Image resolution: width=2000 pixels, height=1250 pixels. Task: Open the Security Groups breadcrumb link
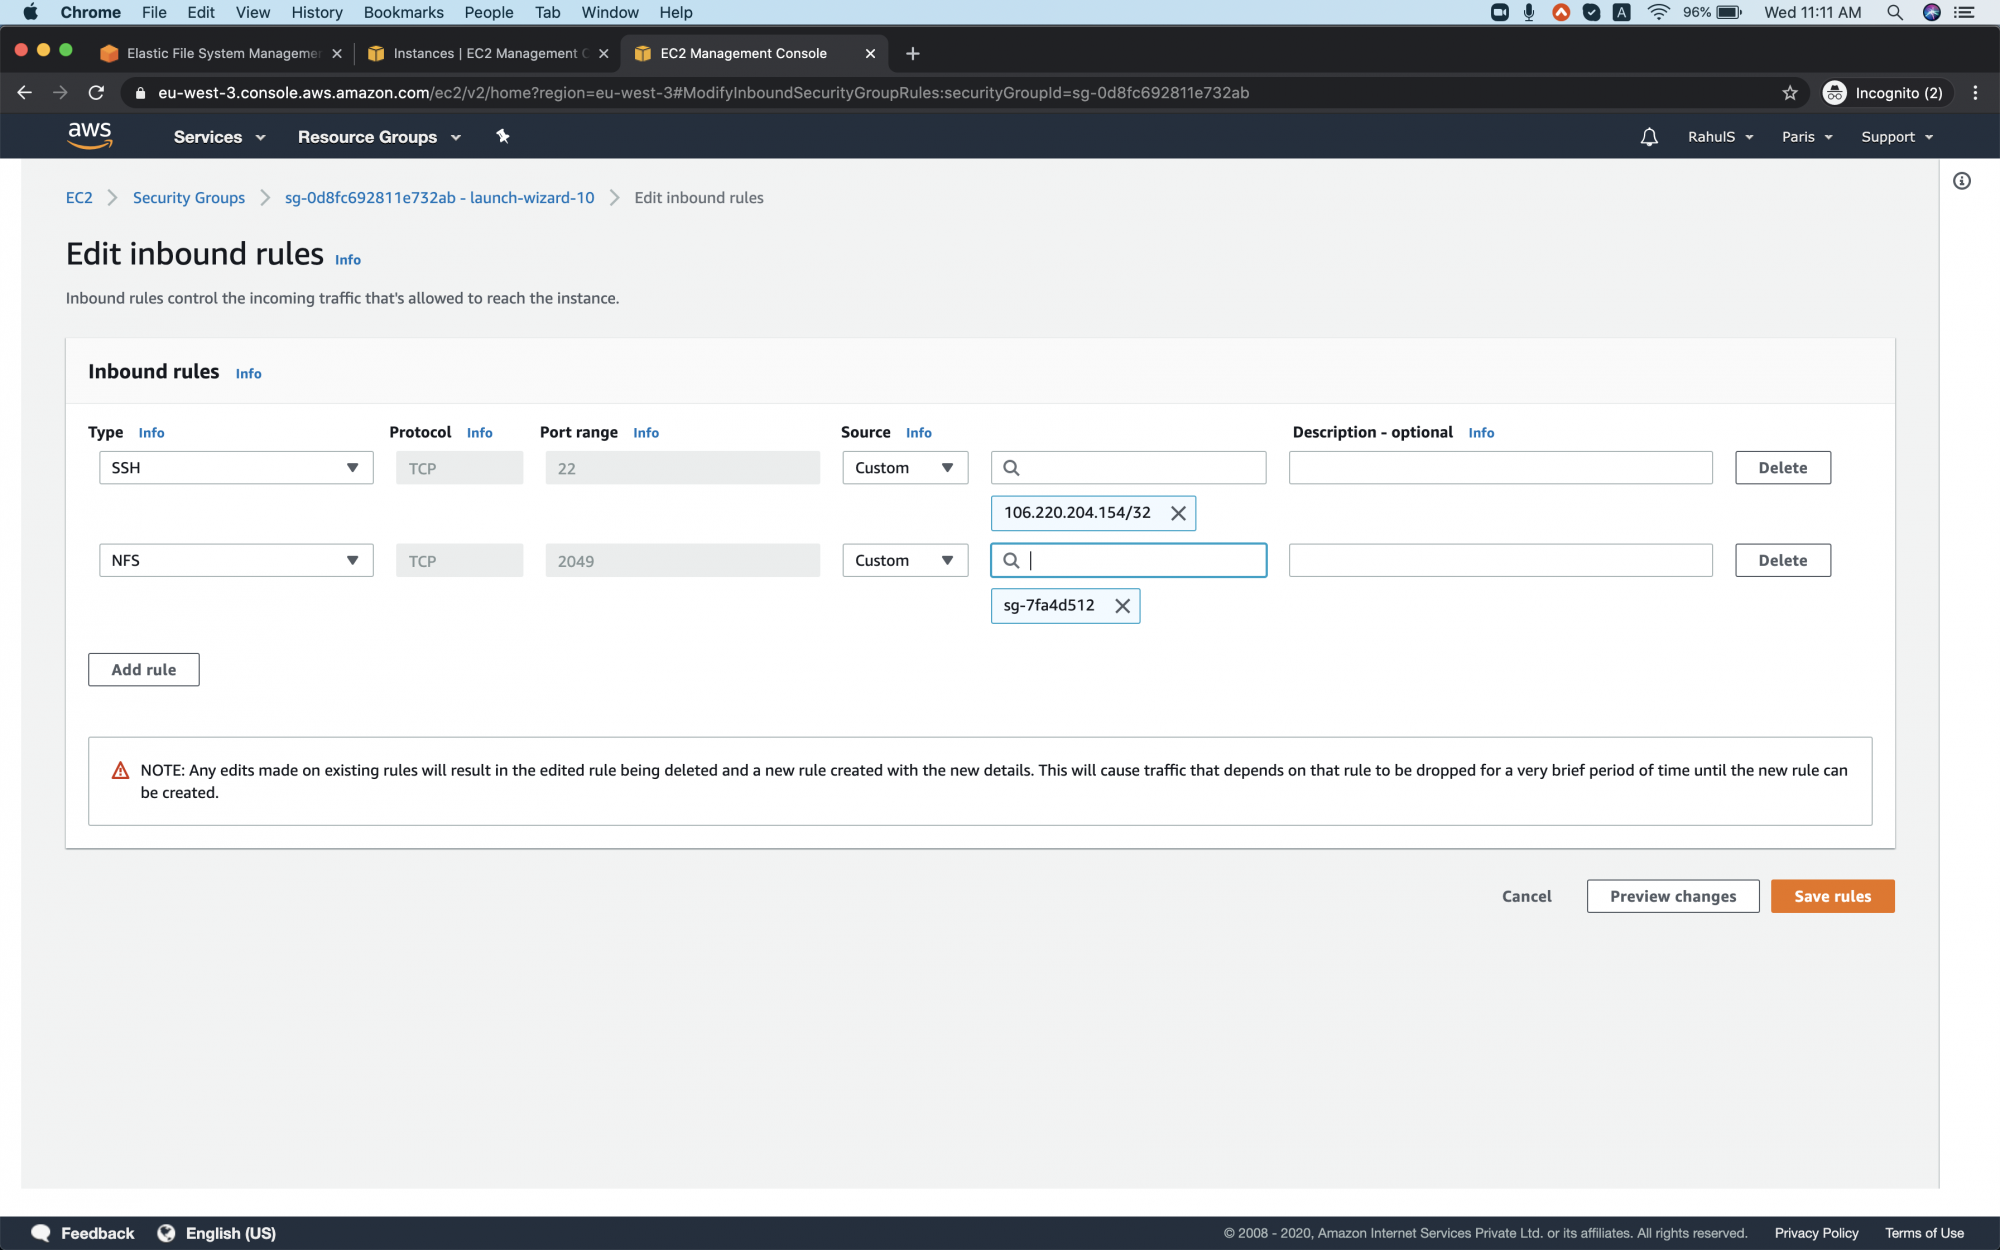coord(188,197)
